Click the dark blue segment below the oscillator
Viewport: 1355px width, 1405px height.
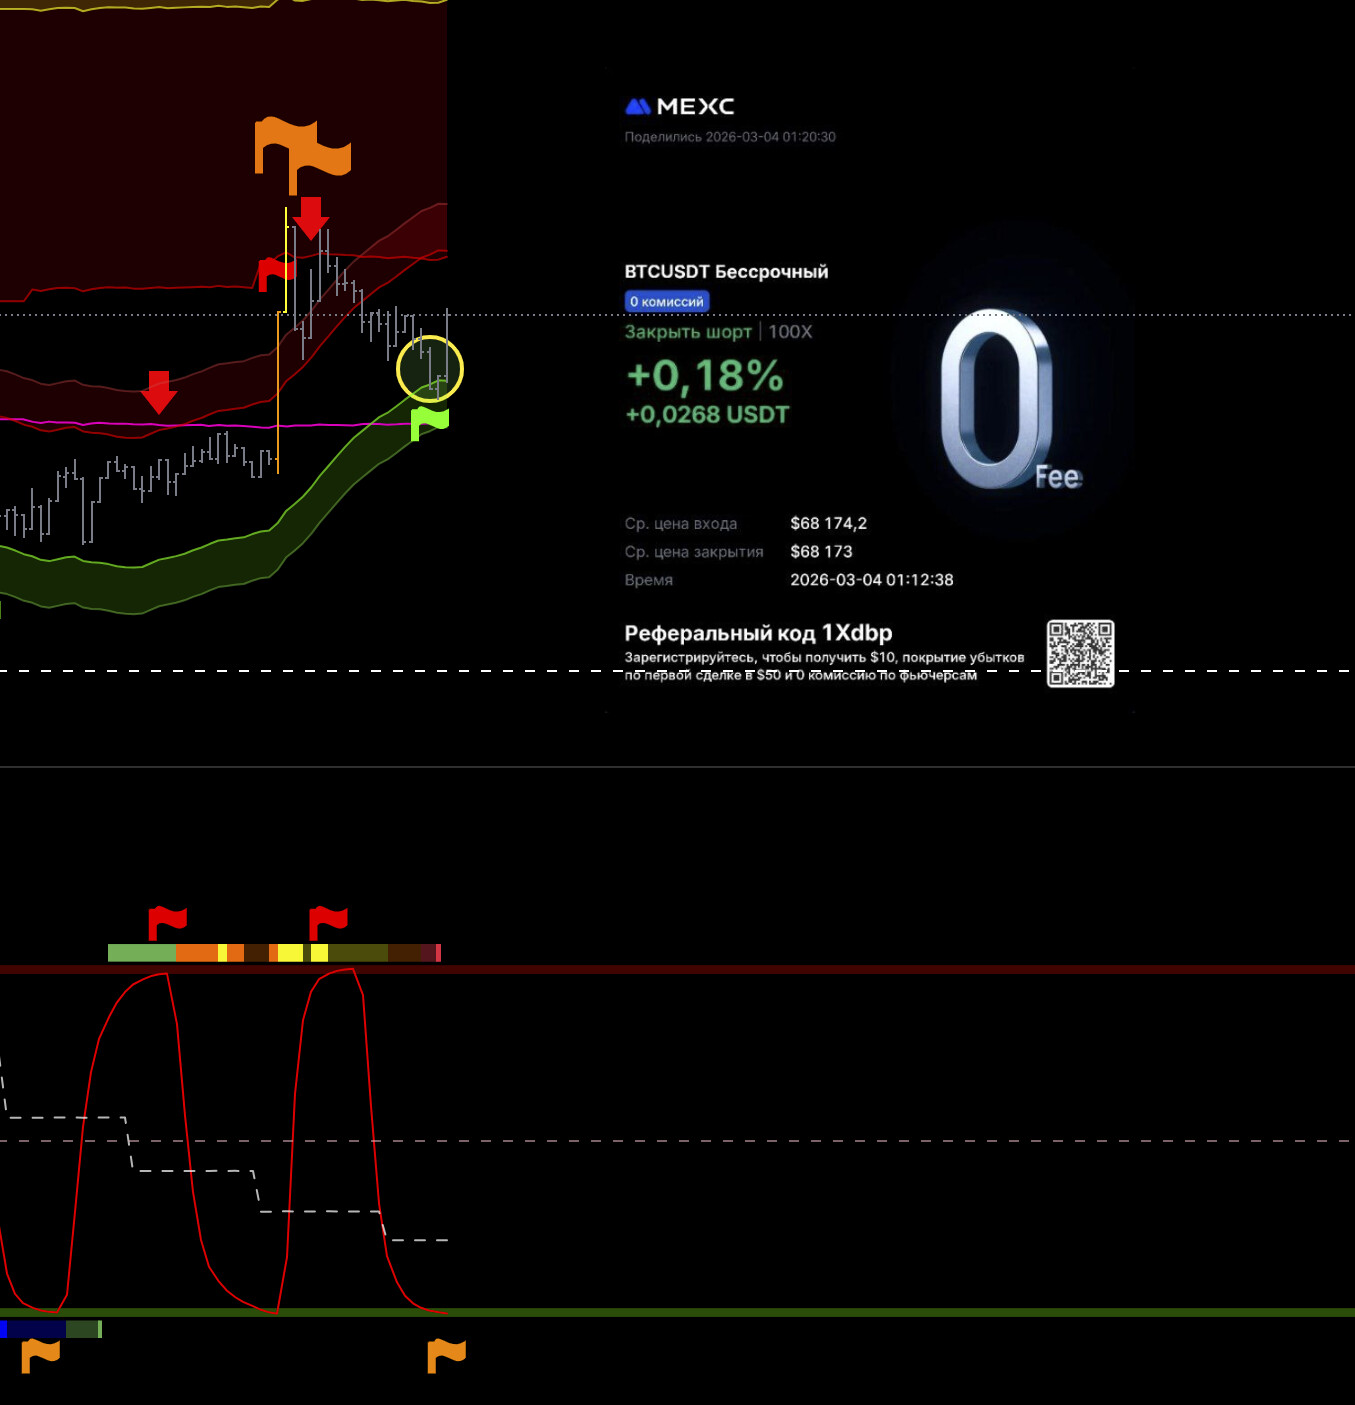(x=36, y=1329)
